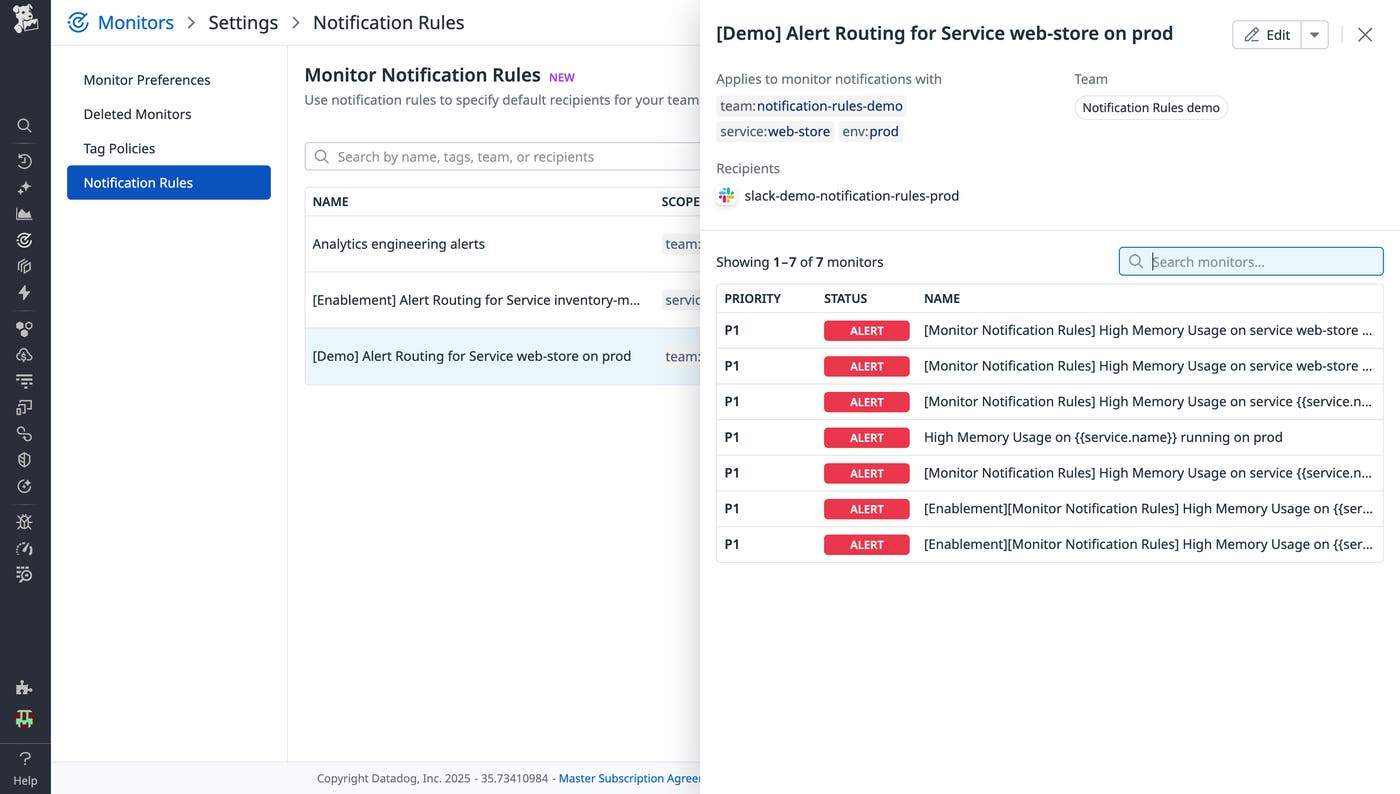Click the team:notification-rules-demo tag
Viewport: 1400px width, 794px height.
(812, 105)
